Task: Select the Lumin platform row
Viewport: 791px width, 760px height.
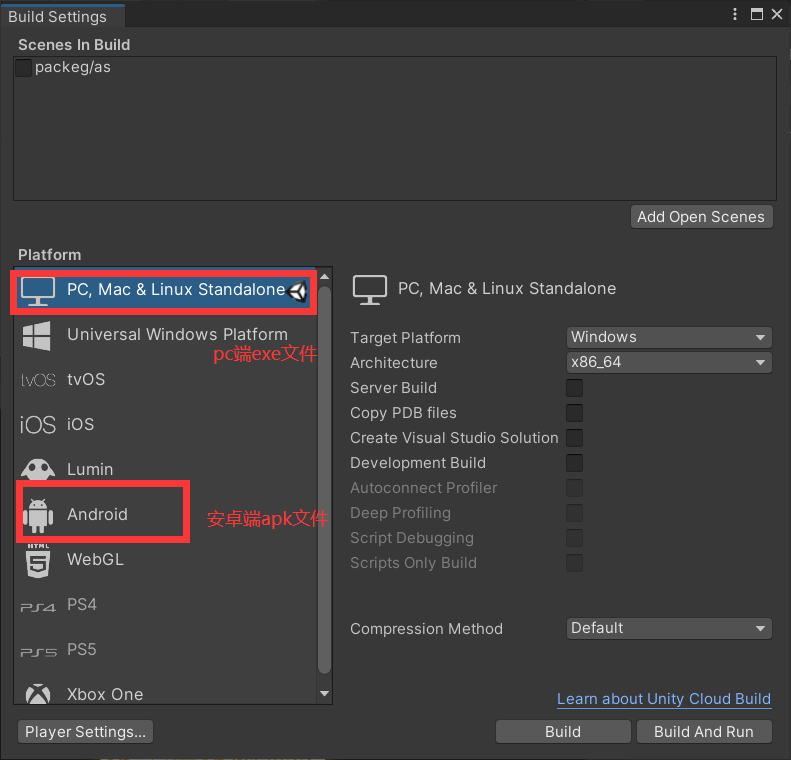Action: point(166,470)
